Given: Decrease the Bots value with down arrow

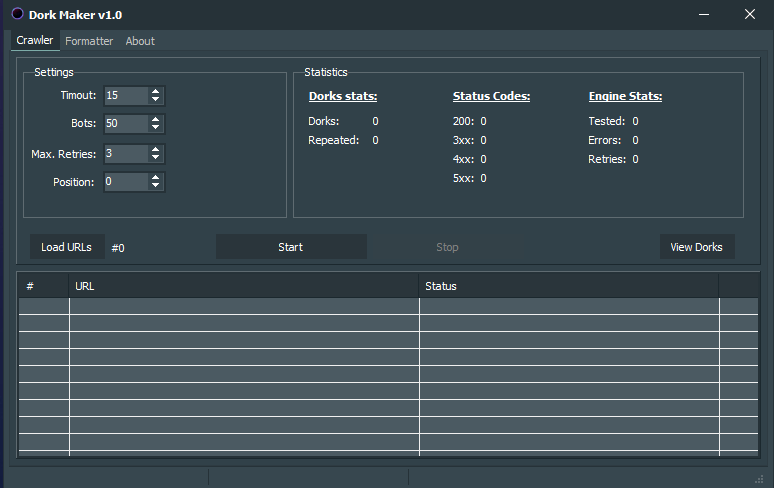Looking at the screenshot, I should pos(155,127).
